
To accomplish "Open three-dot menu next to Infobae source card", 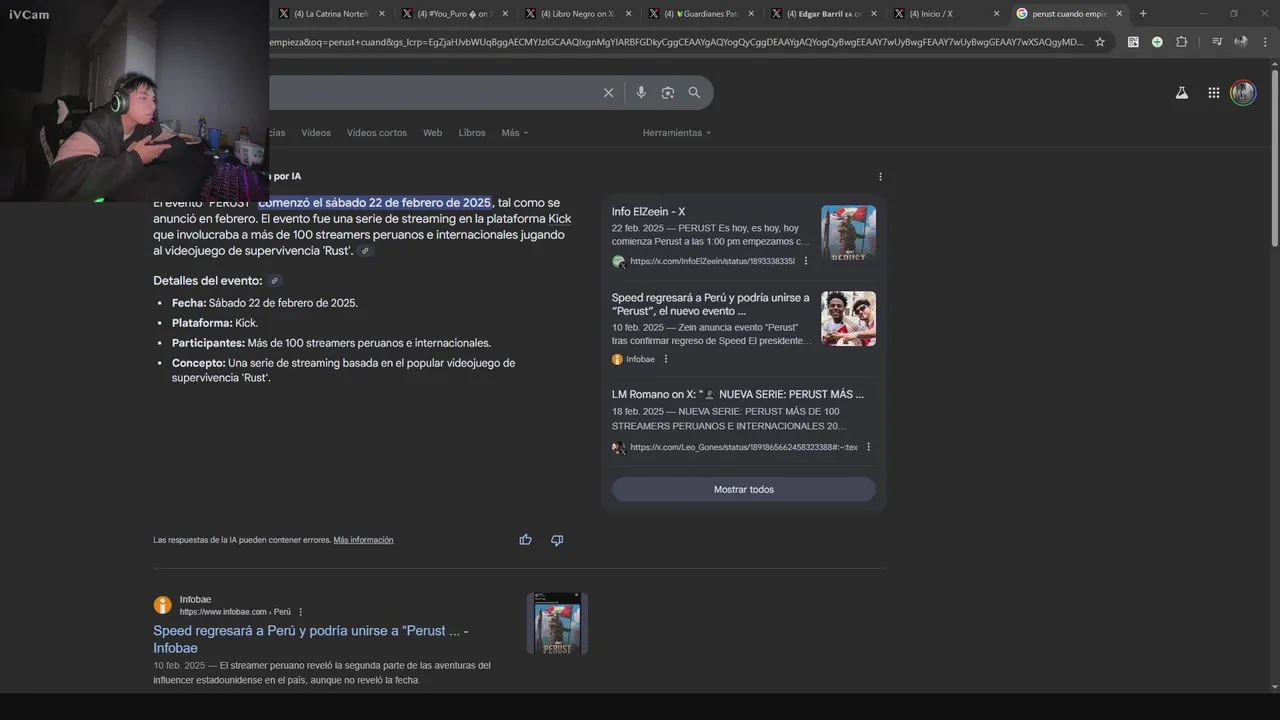I will (x=666, y=359).
